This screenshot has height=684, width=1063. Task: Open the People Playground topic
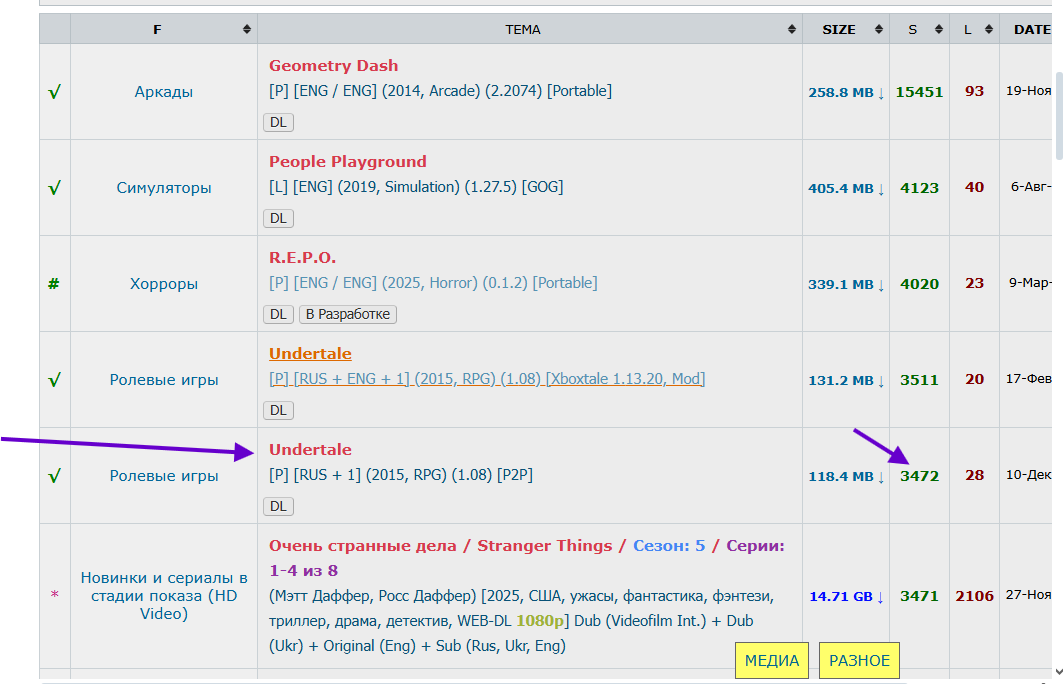pyautogui.click(x=347, y=161)
